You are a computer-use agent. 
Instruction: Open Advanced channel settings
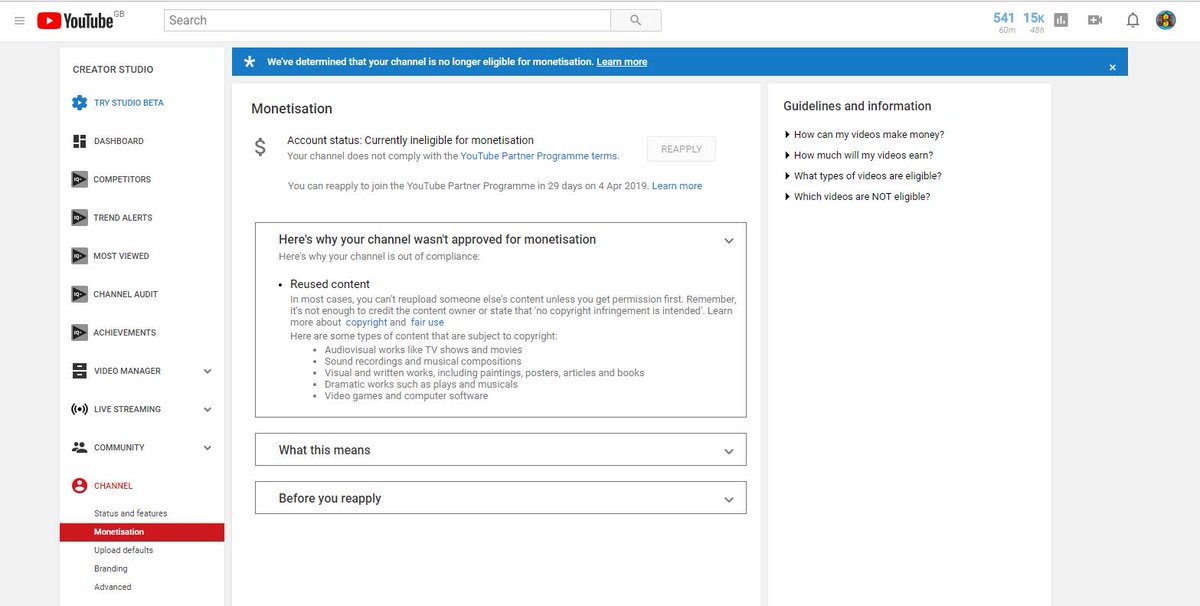coord(113,587)
